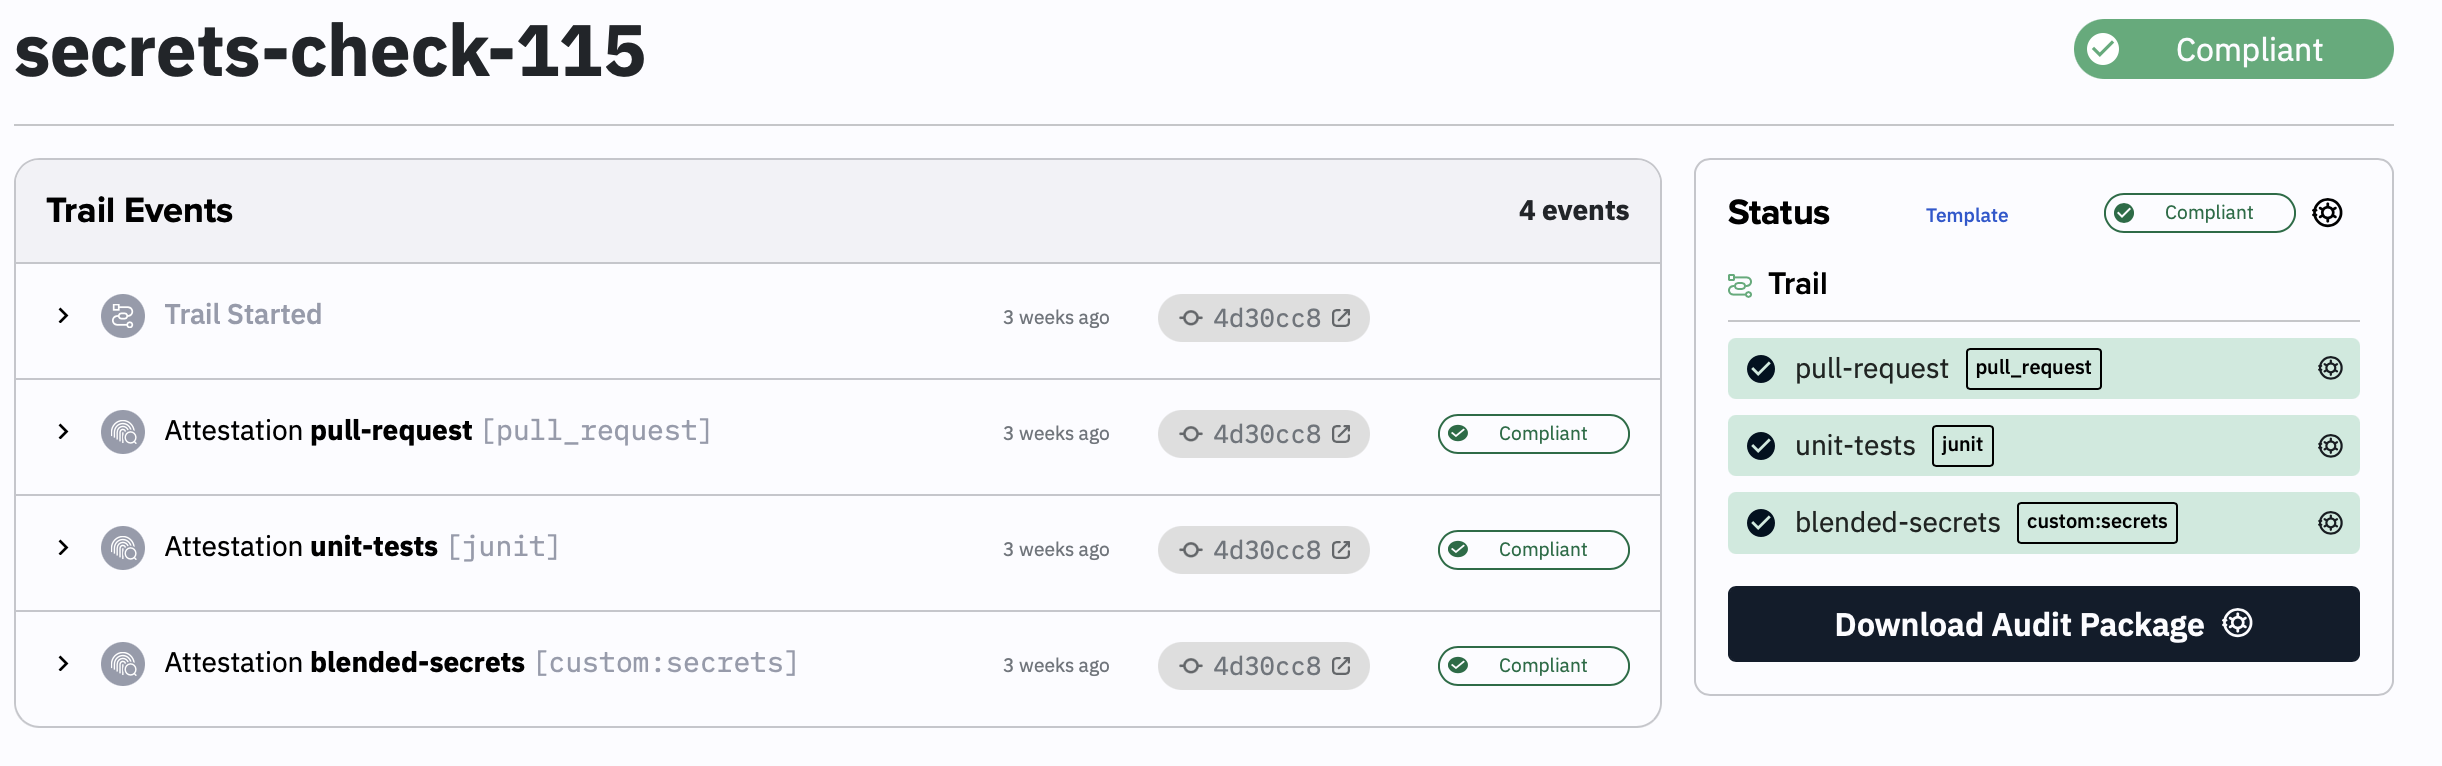Click the gear icon in pull-request status row

(x=2330, y=368)
